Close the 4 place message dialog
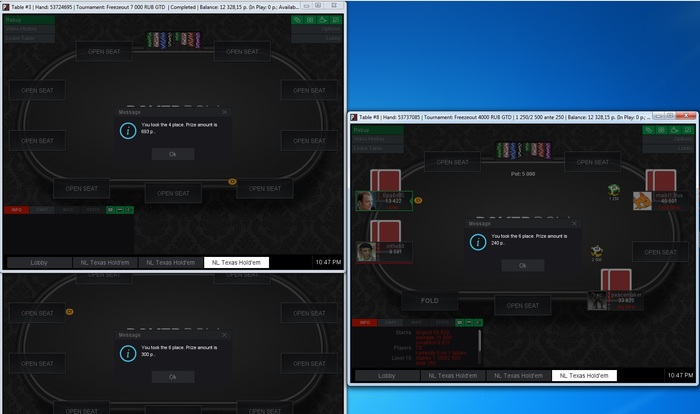Screen dimensions: 700x414 (225, 112)
